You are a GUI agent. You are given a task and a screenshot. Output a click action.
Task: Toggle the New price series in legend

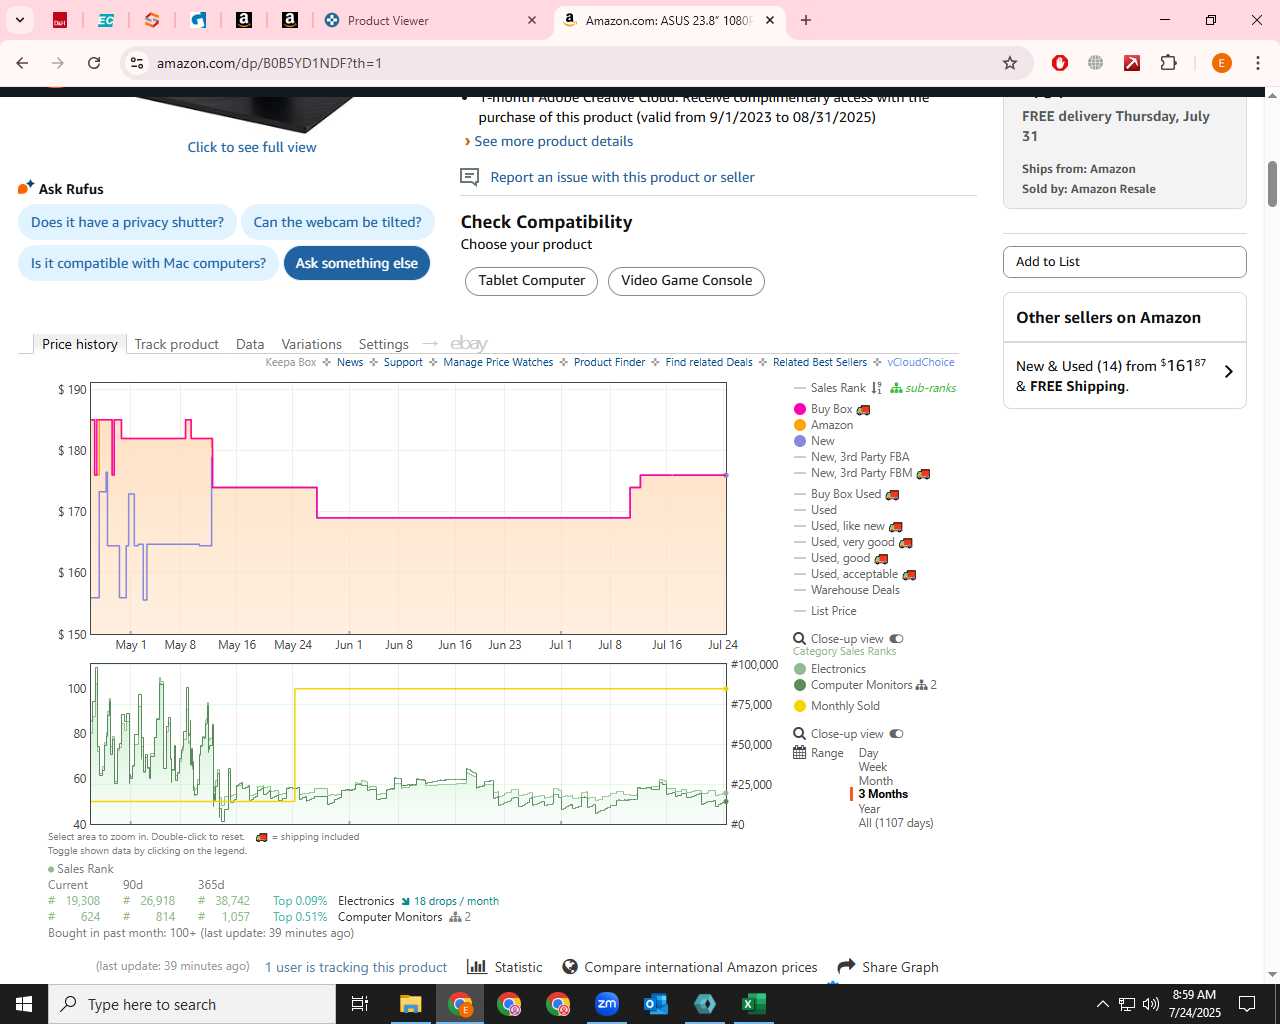click(x=814, y=441)
